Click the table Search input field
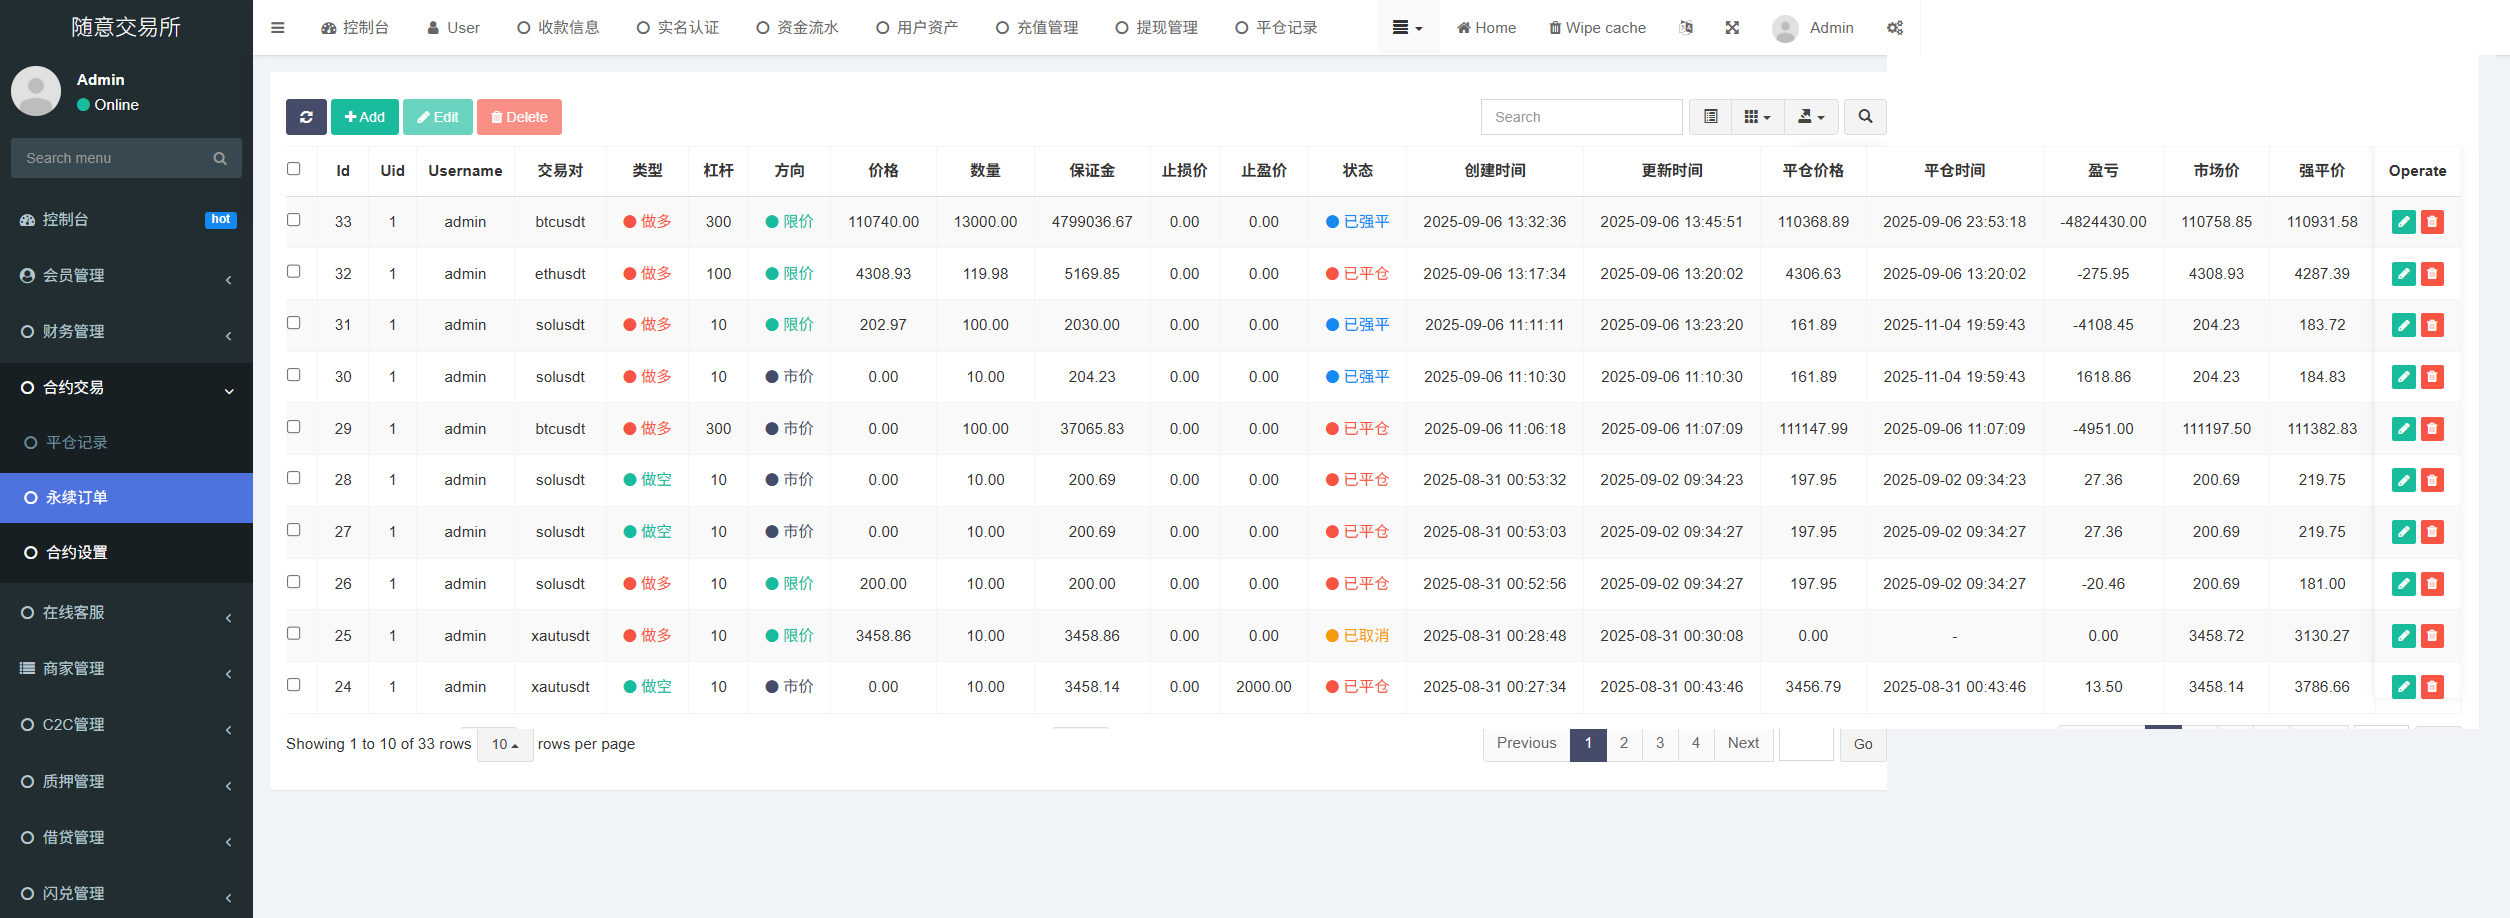This screenshot has height=918, width=2510. (1581, 117)
